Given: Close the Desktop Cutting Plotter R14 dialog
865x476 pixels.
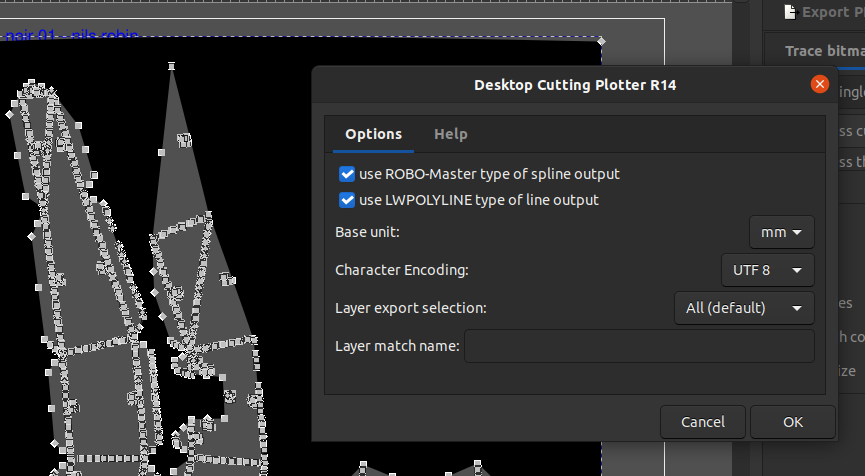Looking at the screenshot, I should pyautogui.click(x=819, y=84).
